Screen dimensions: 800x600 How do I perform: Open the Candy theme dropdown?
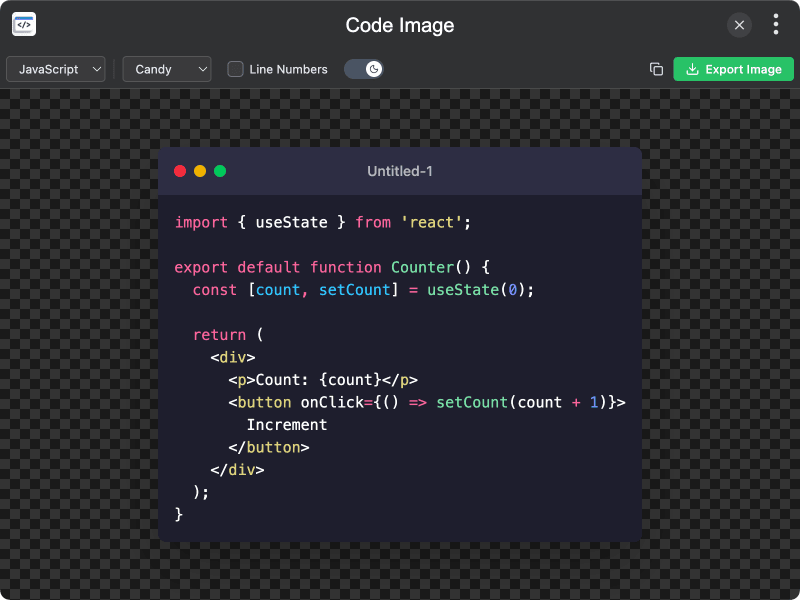(x=166, y=69)
